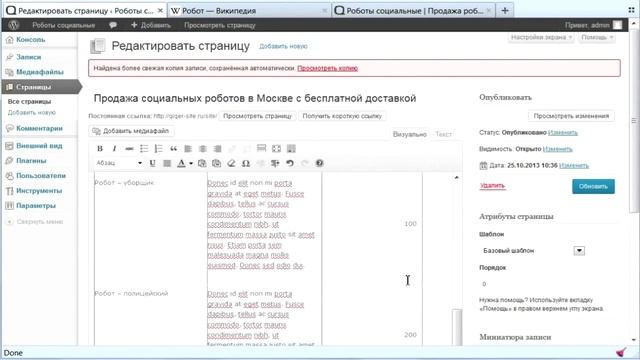Click the editor vertical scrollbar thumb
Image resolution: width=640 pixels, height=360 pixels.
click(x=457, y=327)
